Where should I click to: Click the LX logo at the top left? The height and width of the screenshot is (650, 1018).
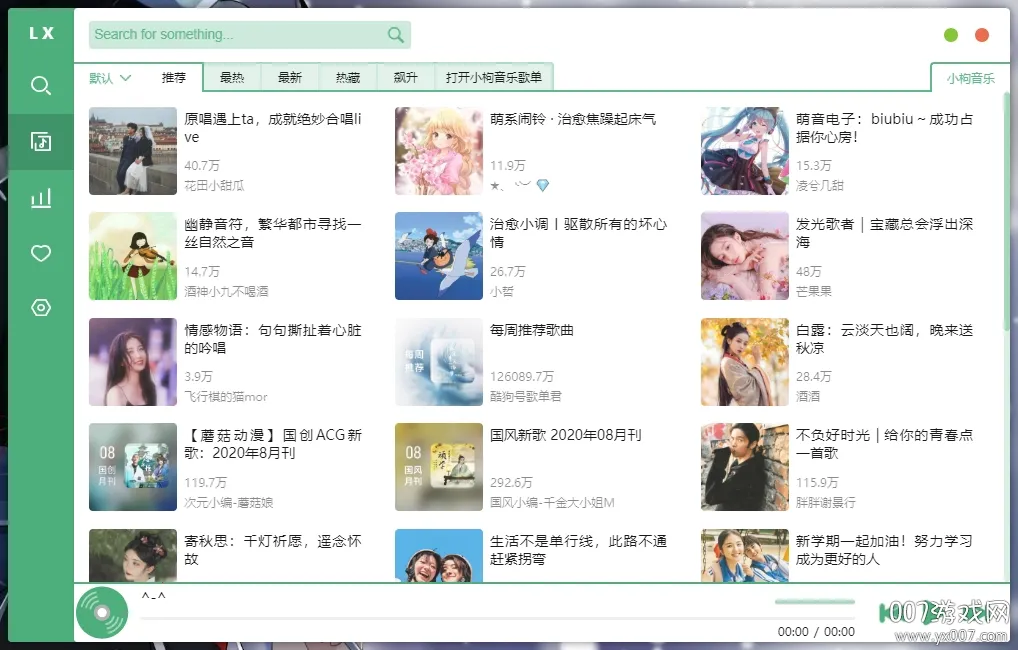(40, 32)
